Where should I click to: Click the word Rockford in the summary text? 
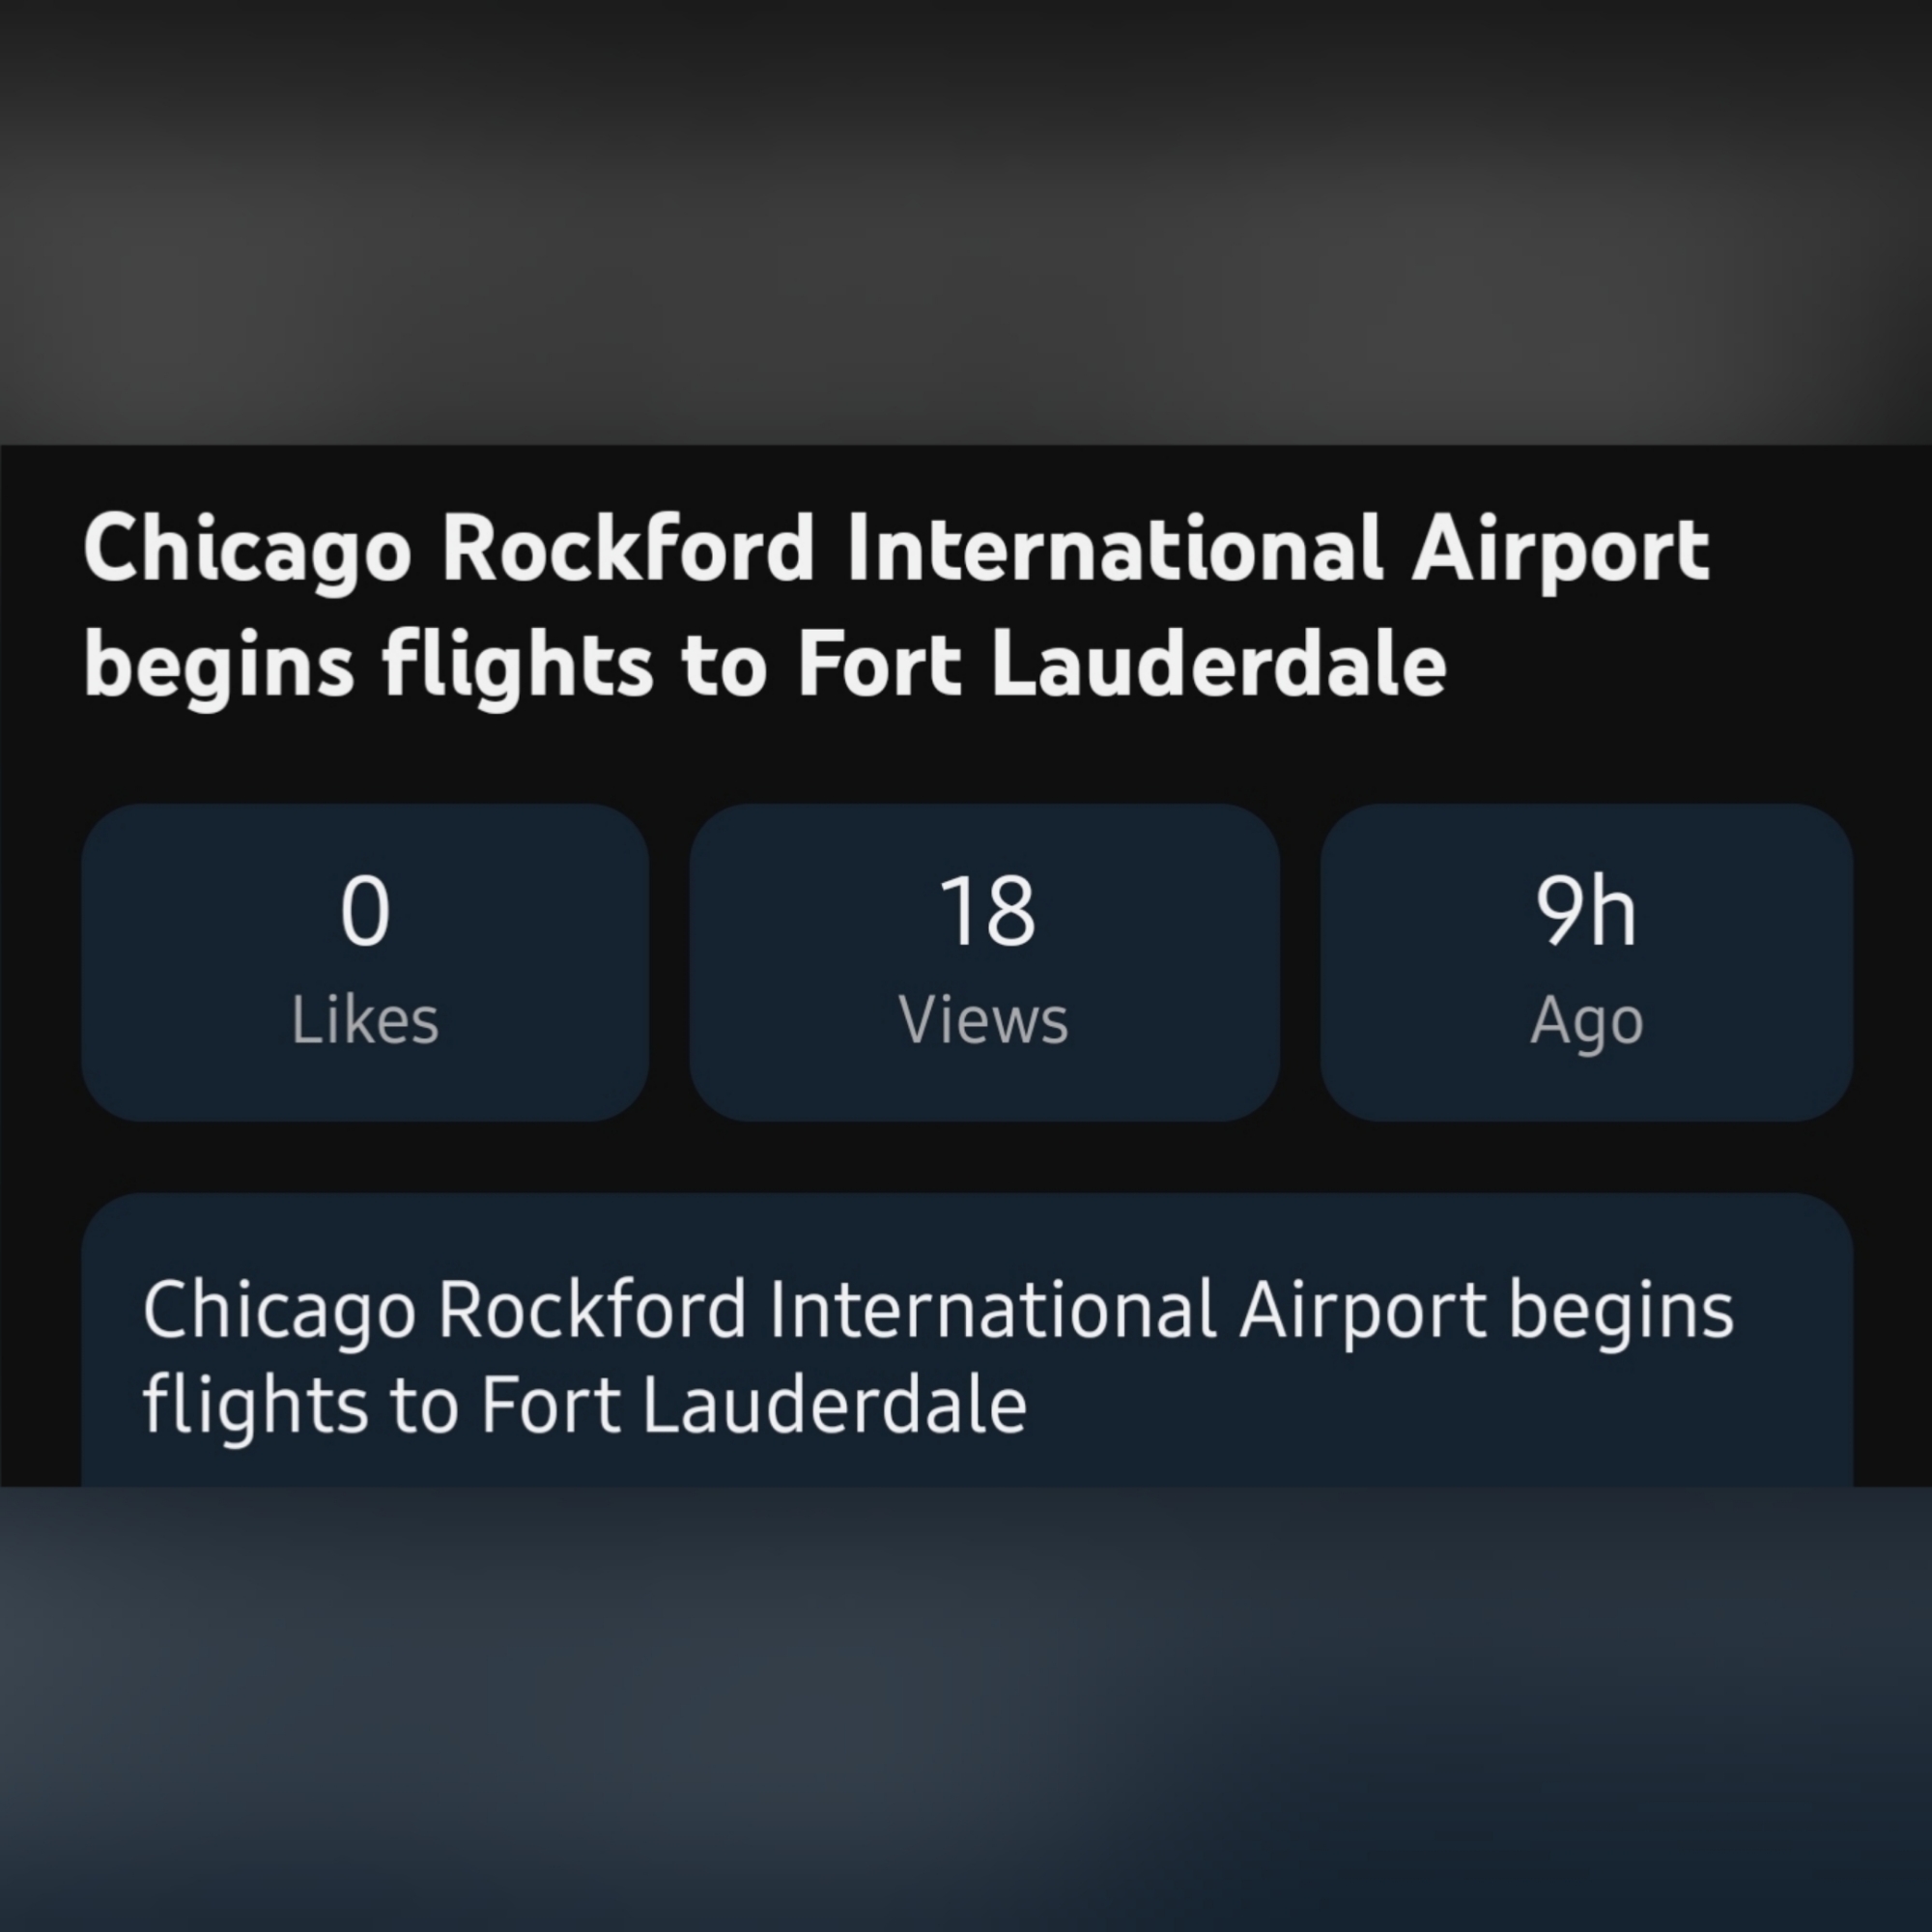pos(592,1310)
